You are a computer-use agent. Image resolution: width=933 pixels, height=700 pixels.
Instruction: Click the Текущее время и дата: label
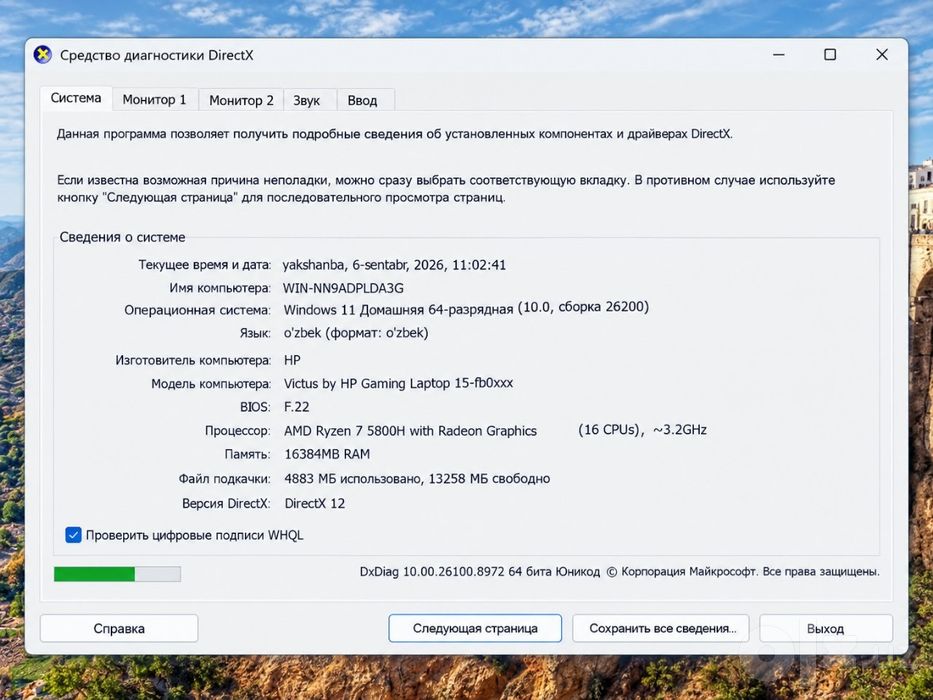click(205, 265)
